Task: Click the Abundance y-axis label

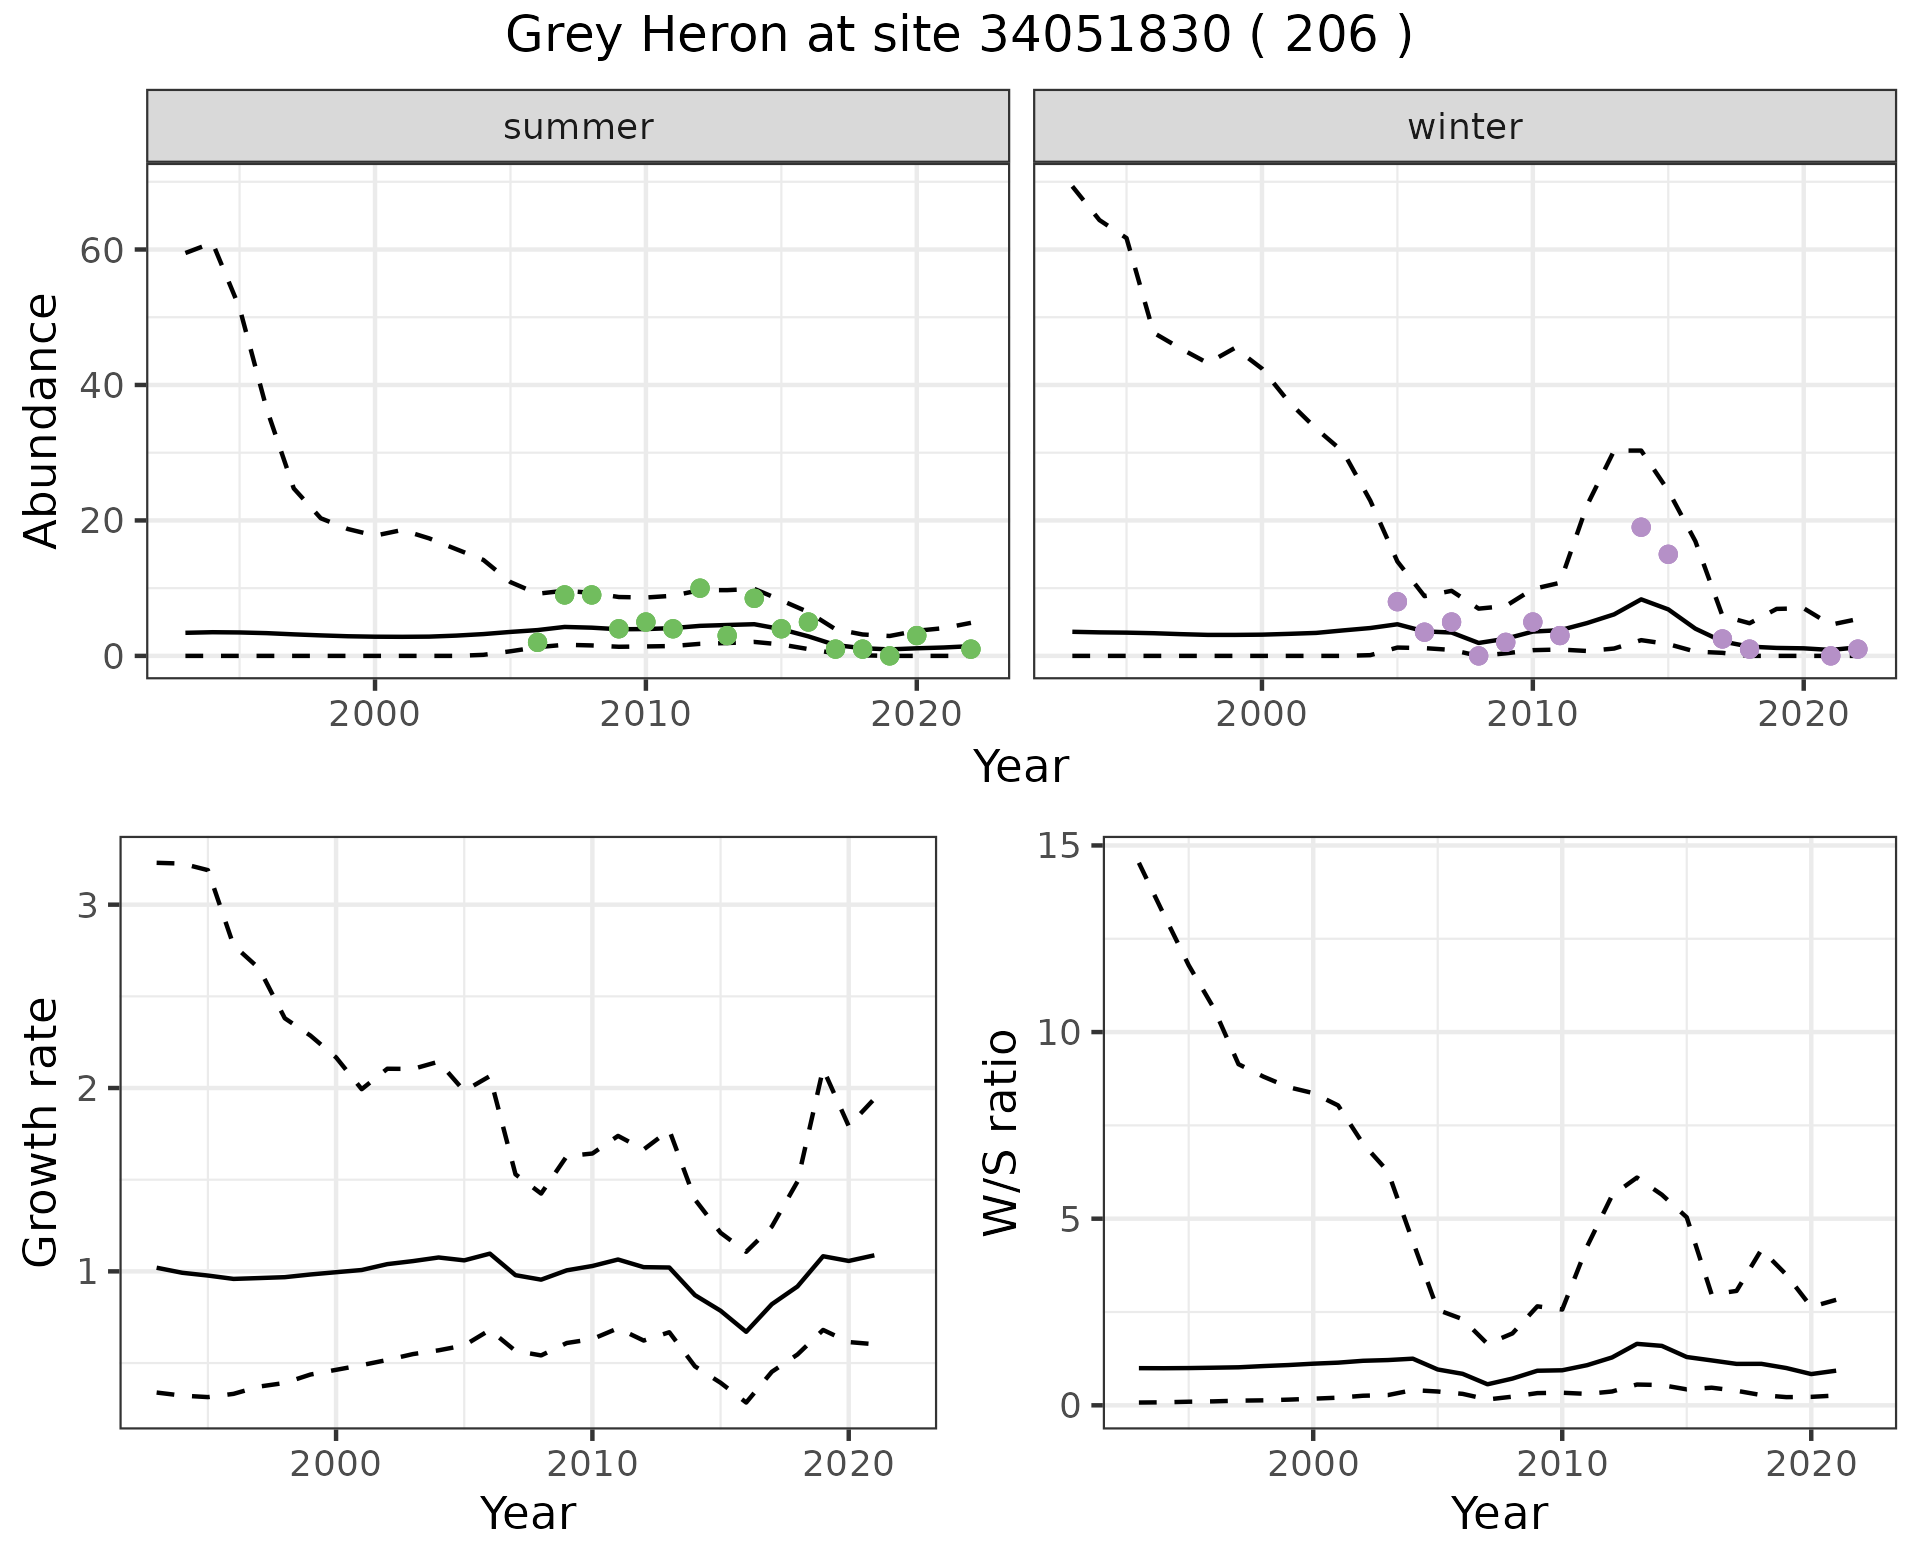Action: pyautogui.click(x=42, y=420)
